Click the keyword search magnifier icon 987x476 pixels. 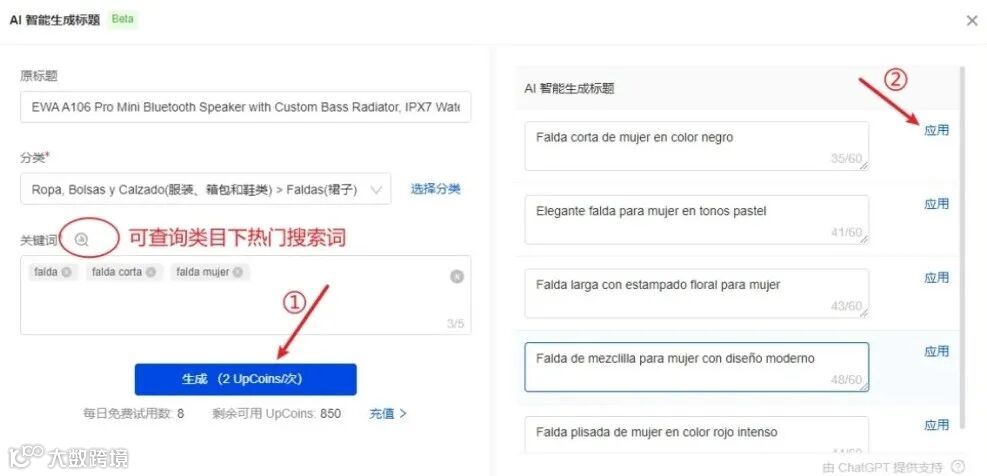coord(82,239)
